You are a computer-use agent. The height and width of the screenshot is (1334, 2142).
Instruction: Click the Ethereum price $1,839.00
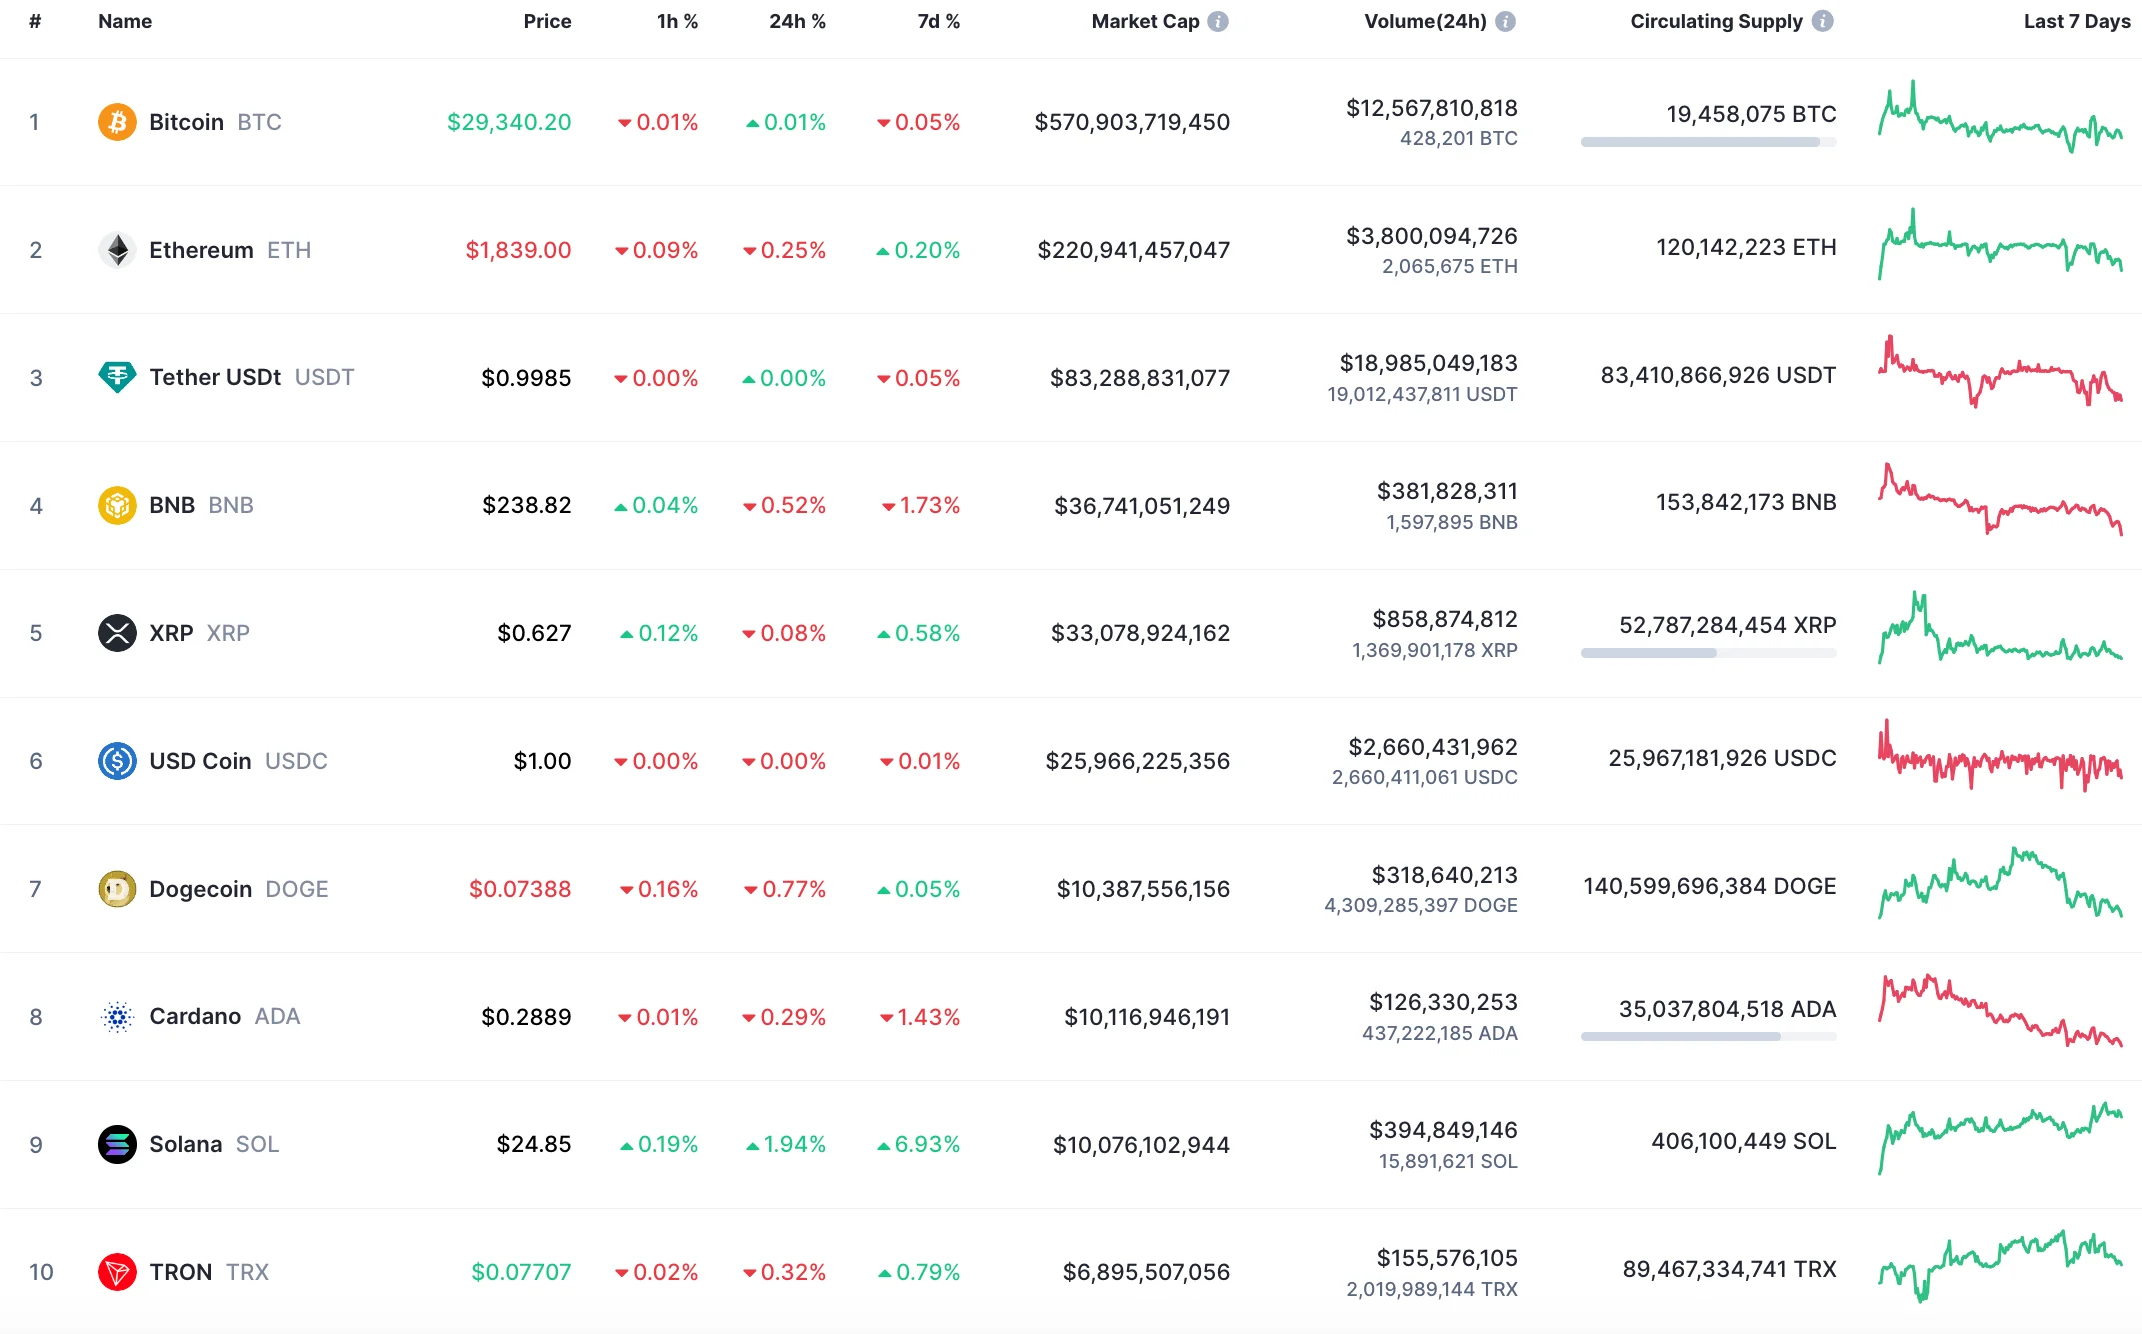pos(519,249)
